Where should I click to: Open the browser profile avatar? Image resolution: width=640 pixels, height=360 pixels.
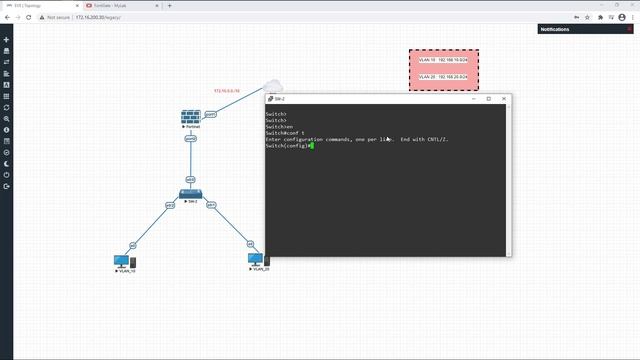pyautogui.click(x=622, y=18)
